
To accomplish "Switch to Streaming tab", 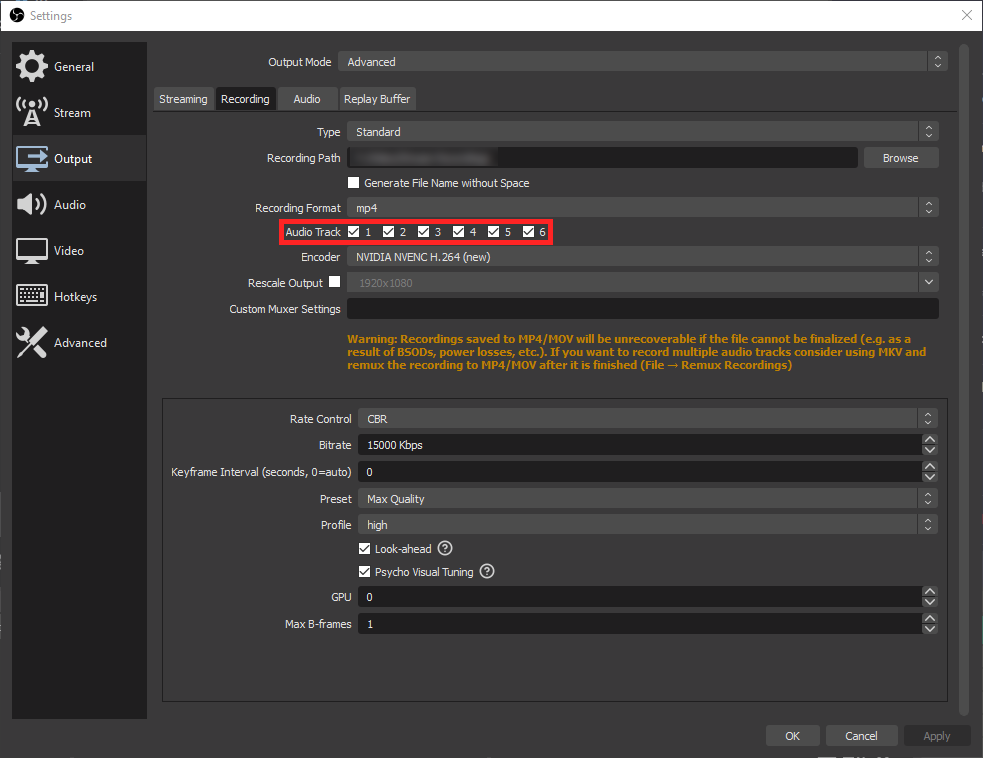I will pos(183,99).
